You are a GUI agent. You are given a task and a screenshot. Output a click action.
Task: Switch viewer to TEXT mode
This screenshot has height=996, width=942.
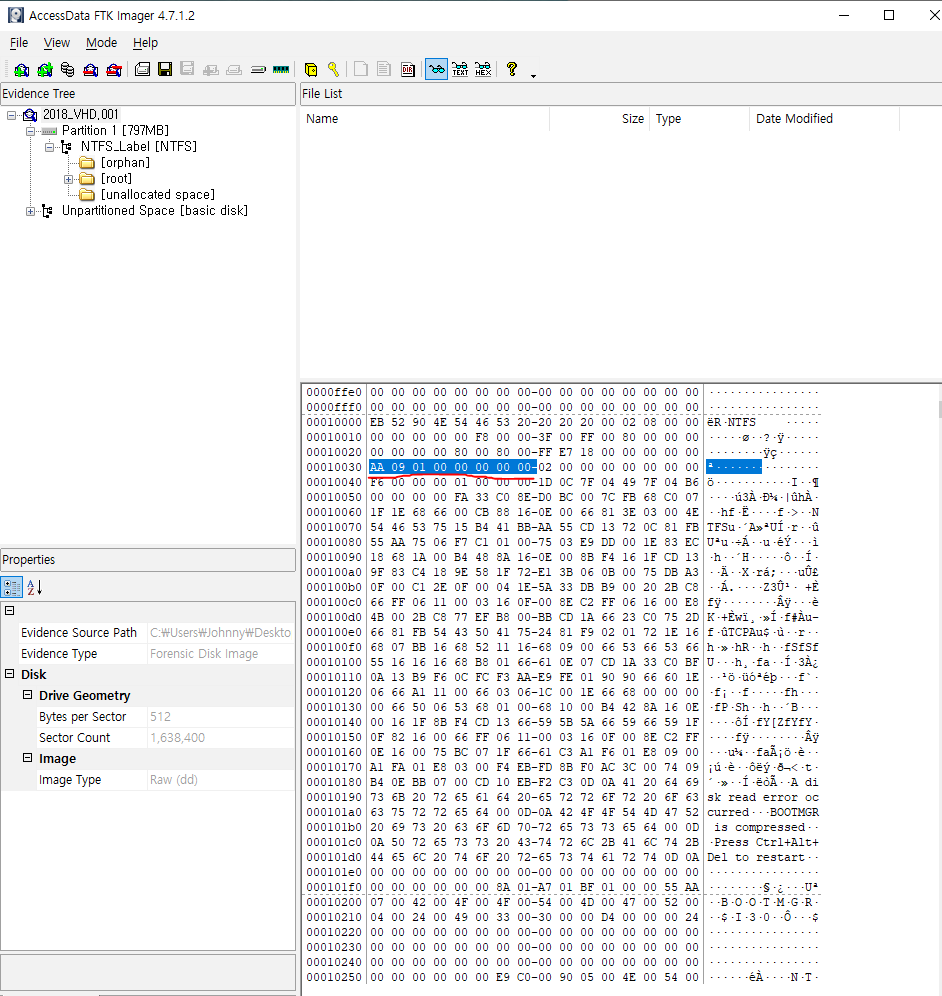coord(461,69)
